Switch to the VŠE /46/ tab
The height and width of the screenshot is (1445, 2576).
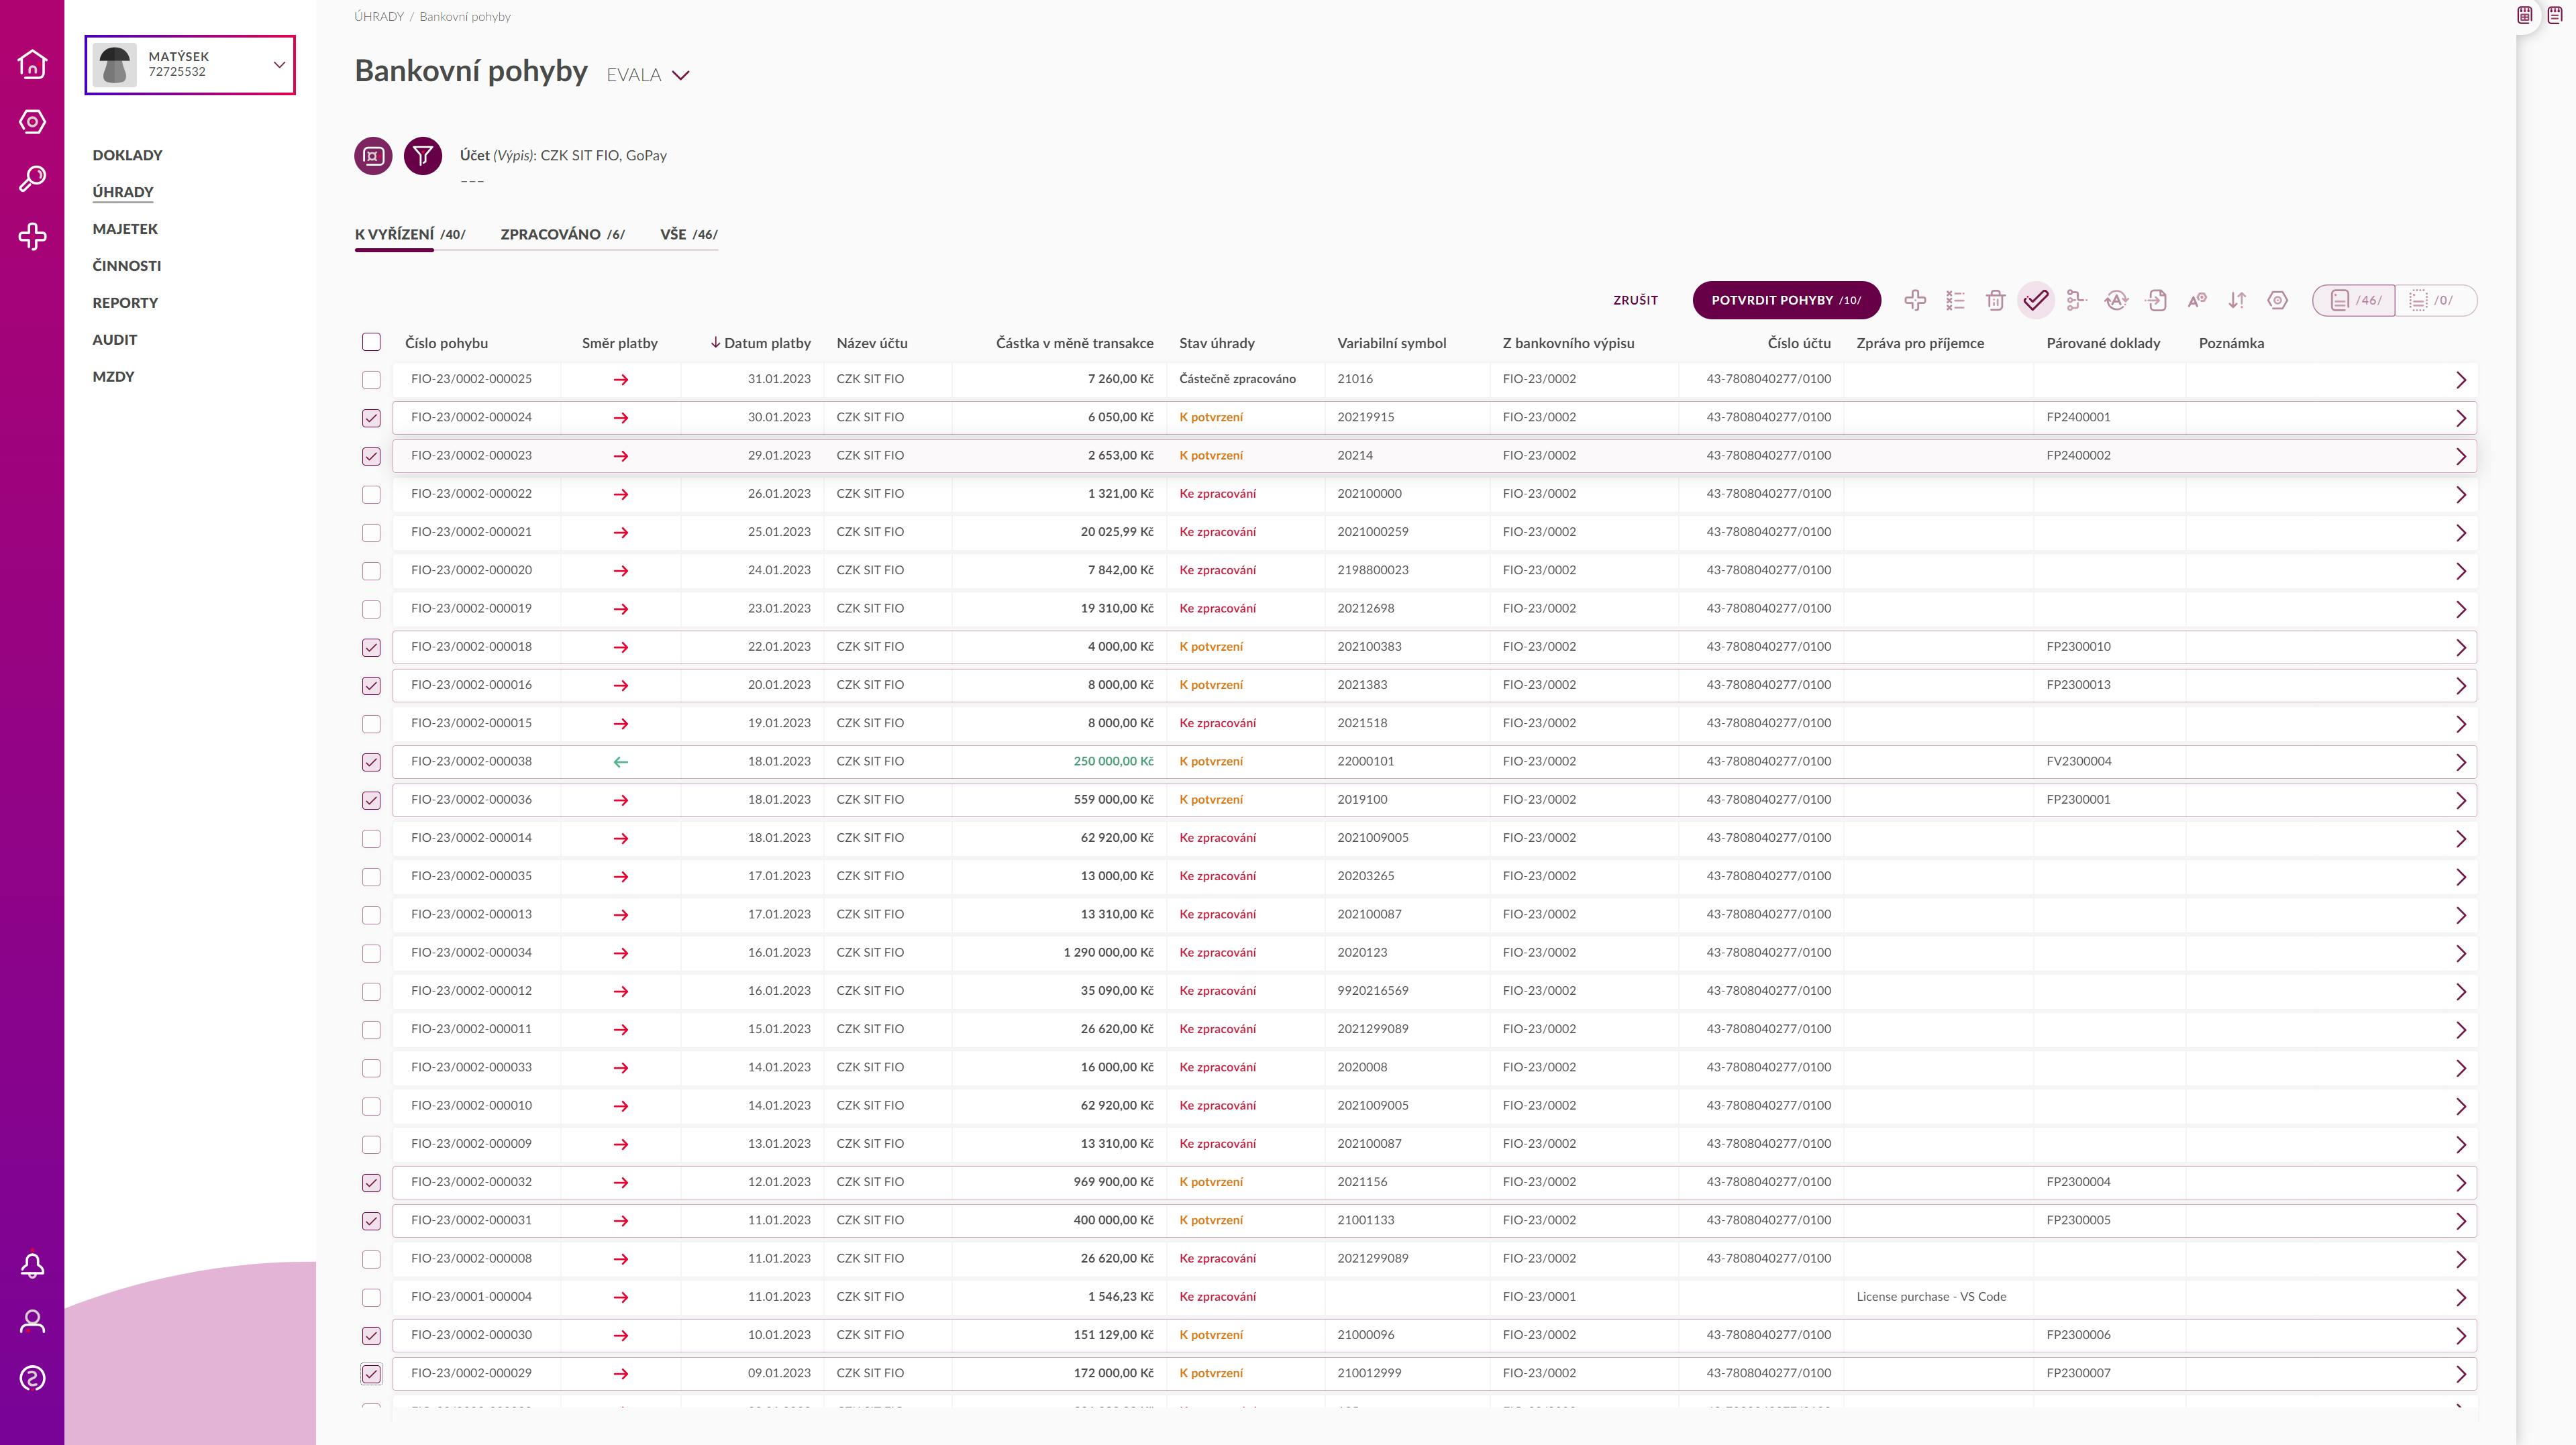point(689,234)
